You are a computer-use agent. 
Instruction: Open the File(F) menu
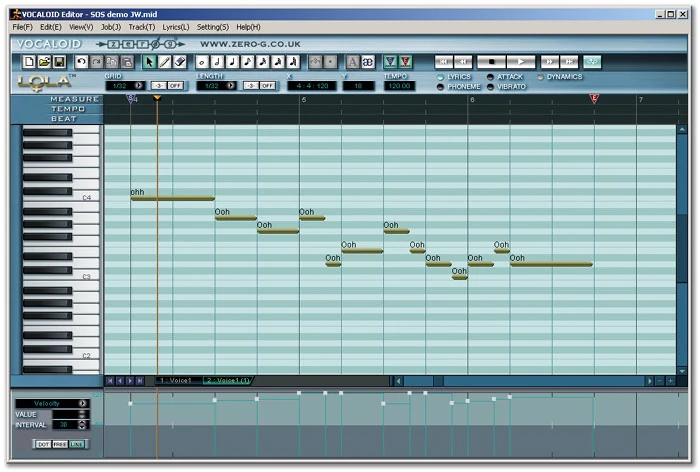(22, 27)
